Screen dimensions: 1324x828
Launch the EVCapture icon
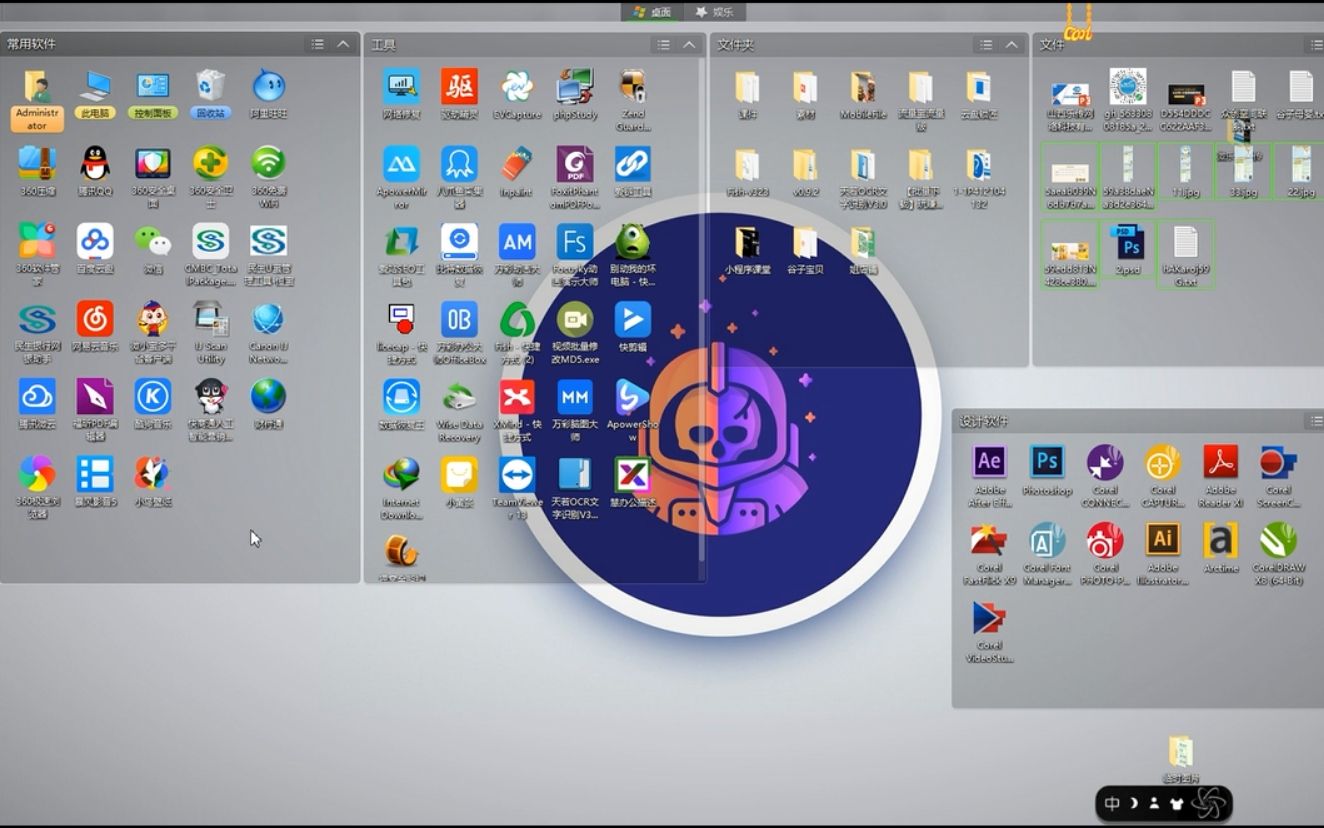click(517, 87)
